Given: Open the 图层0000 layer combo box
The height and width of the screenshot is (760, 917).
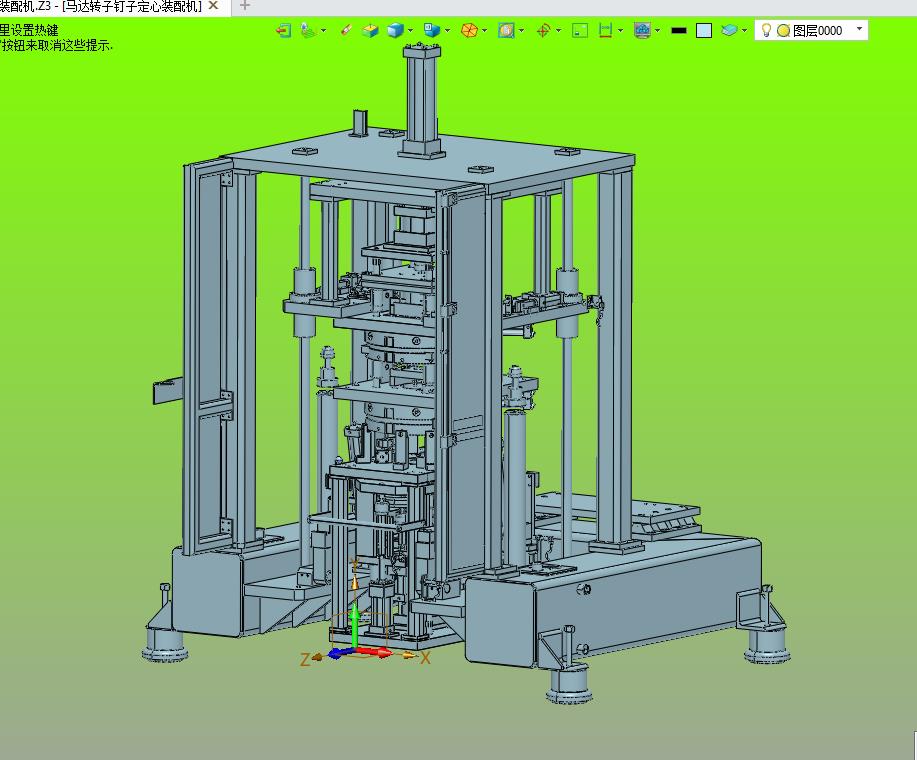Looking at the screenshot, I should pyautogui.click(x=811, y=30).
